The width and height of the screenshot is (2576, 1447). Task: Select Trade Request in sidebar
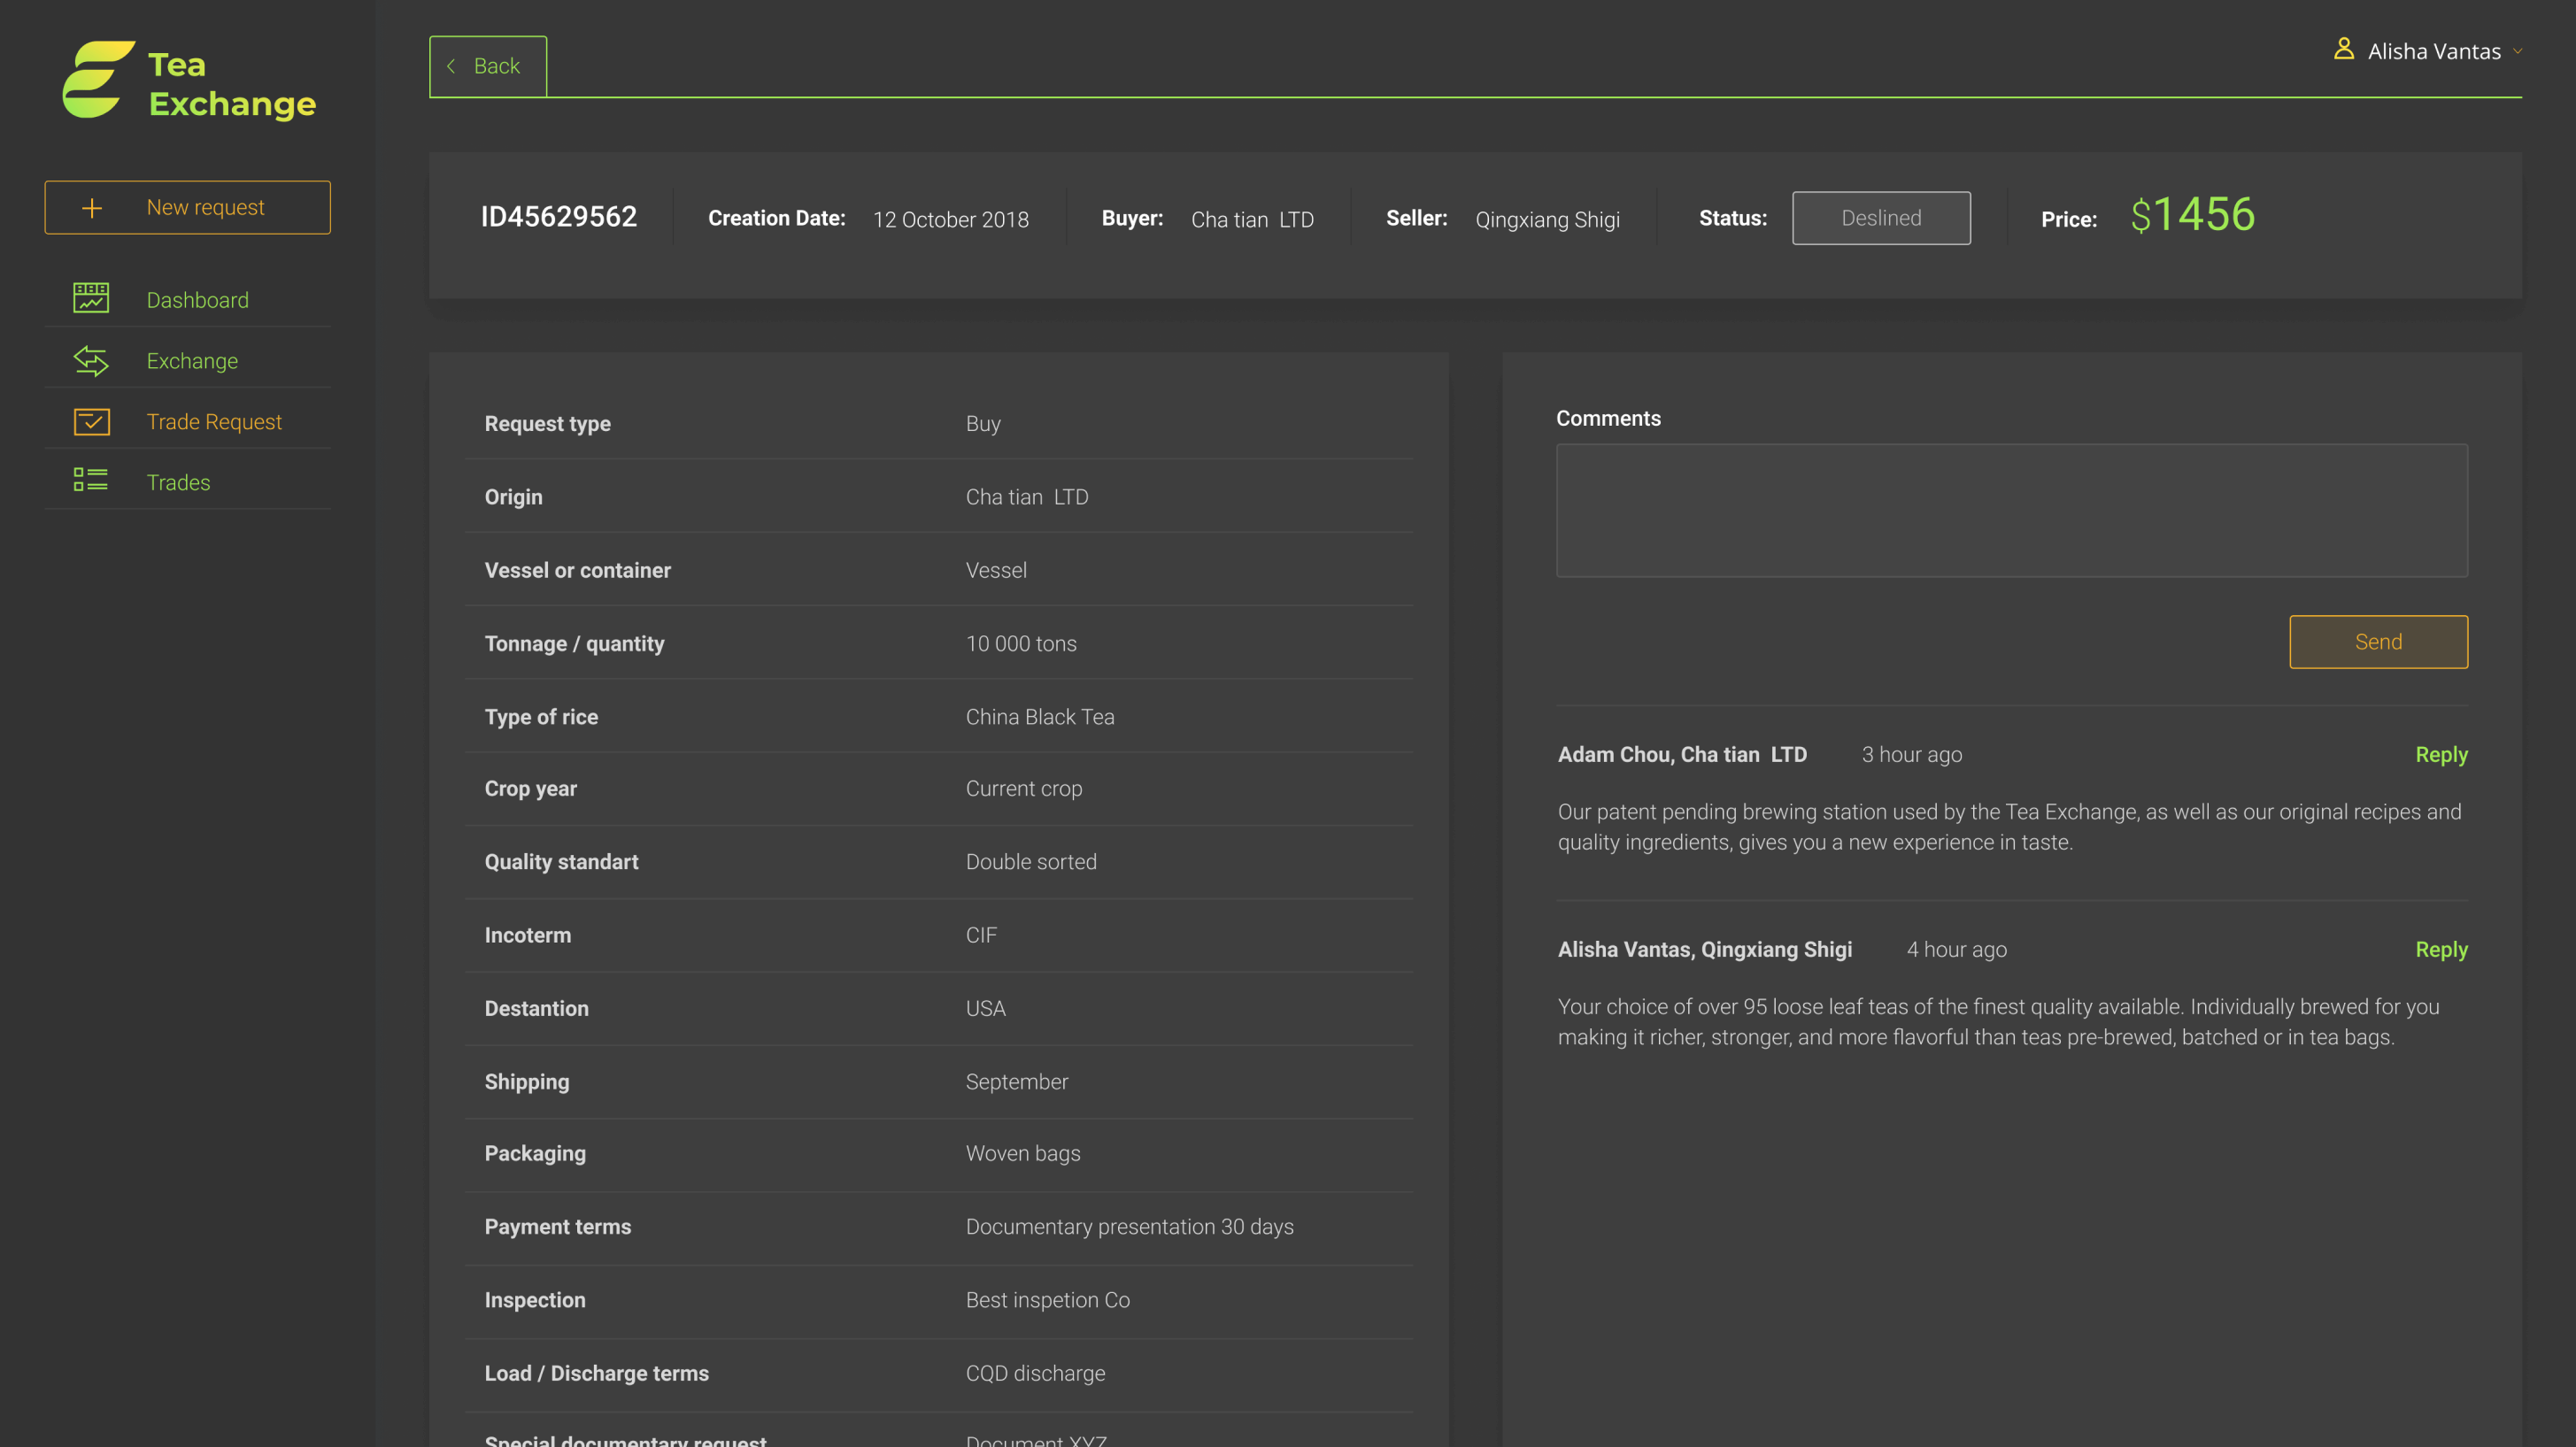coord(214,422)
